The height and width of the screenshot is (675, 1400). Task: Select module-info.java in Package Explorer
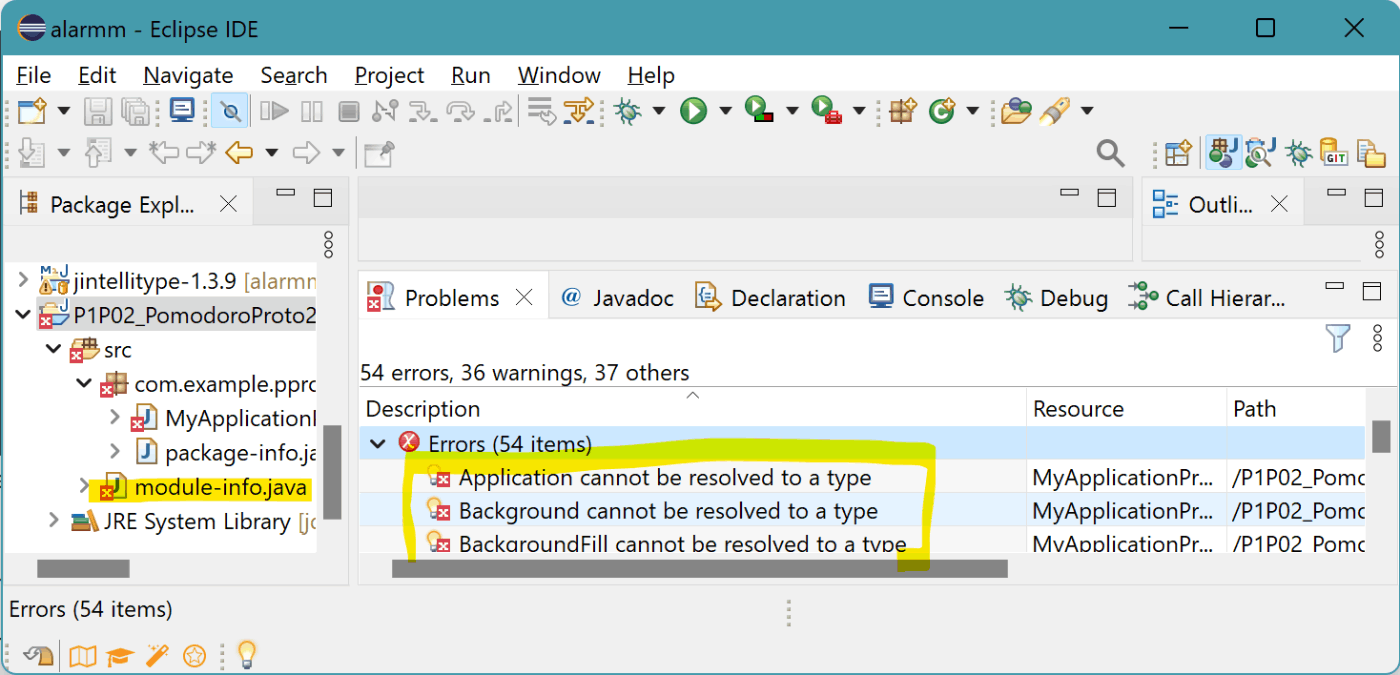point(220,487)
